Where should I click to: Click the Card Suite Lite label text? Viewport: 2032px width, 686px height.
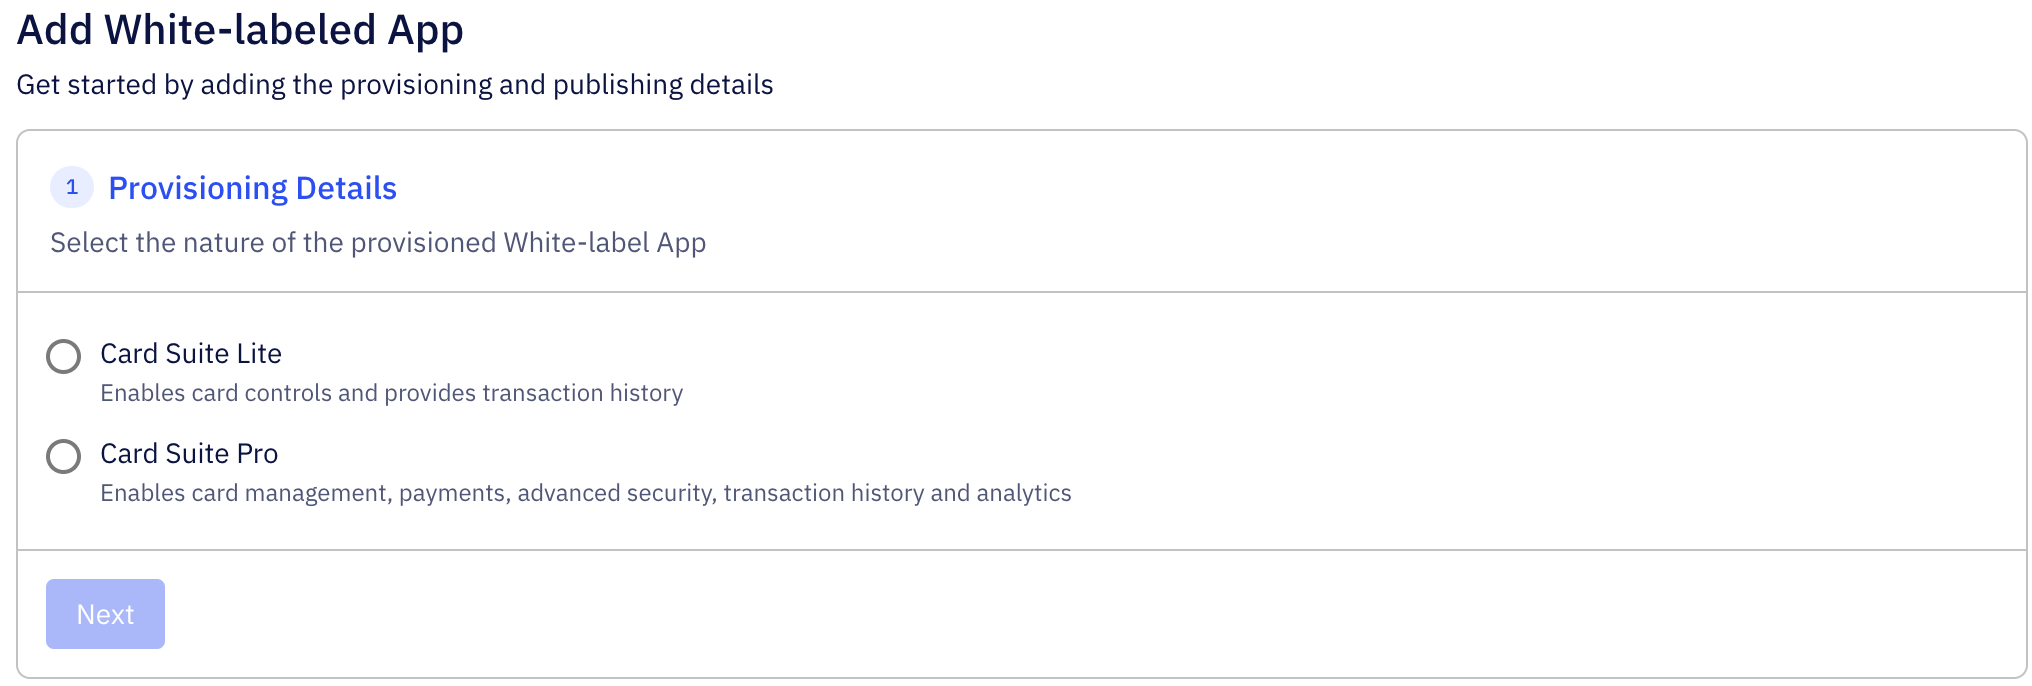tap(190, 354)
